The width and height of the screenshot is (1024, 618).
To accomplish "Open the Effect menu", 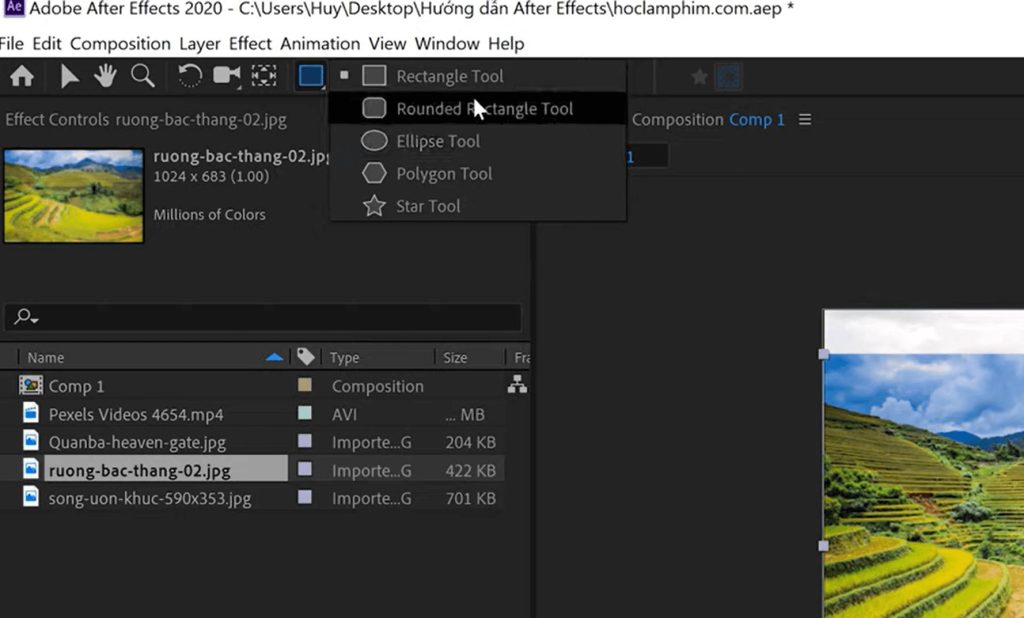I will (249, 43).
